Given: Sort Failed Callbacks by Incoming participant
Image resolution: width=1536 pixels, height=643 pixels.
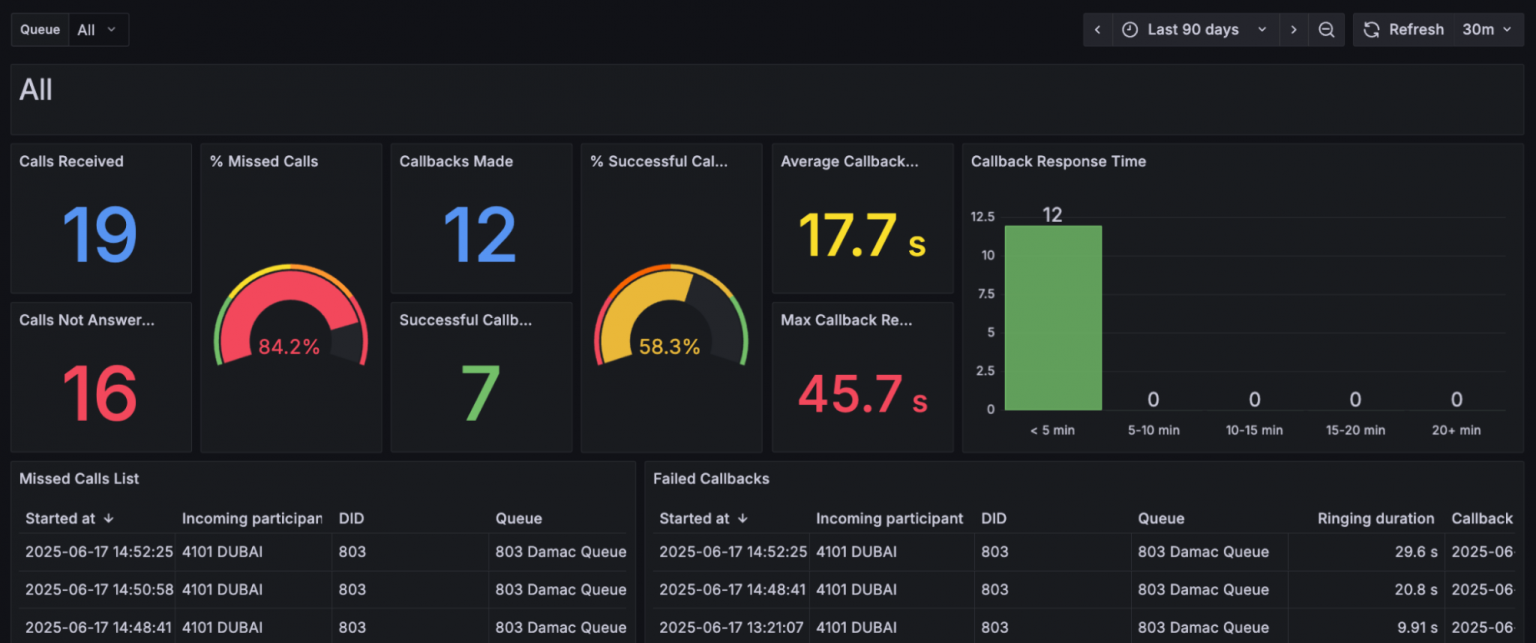Looking at the screenshot, I should tap(890, 518).
